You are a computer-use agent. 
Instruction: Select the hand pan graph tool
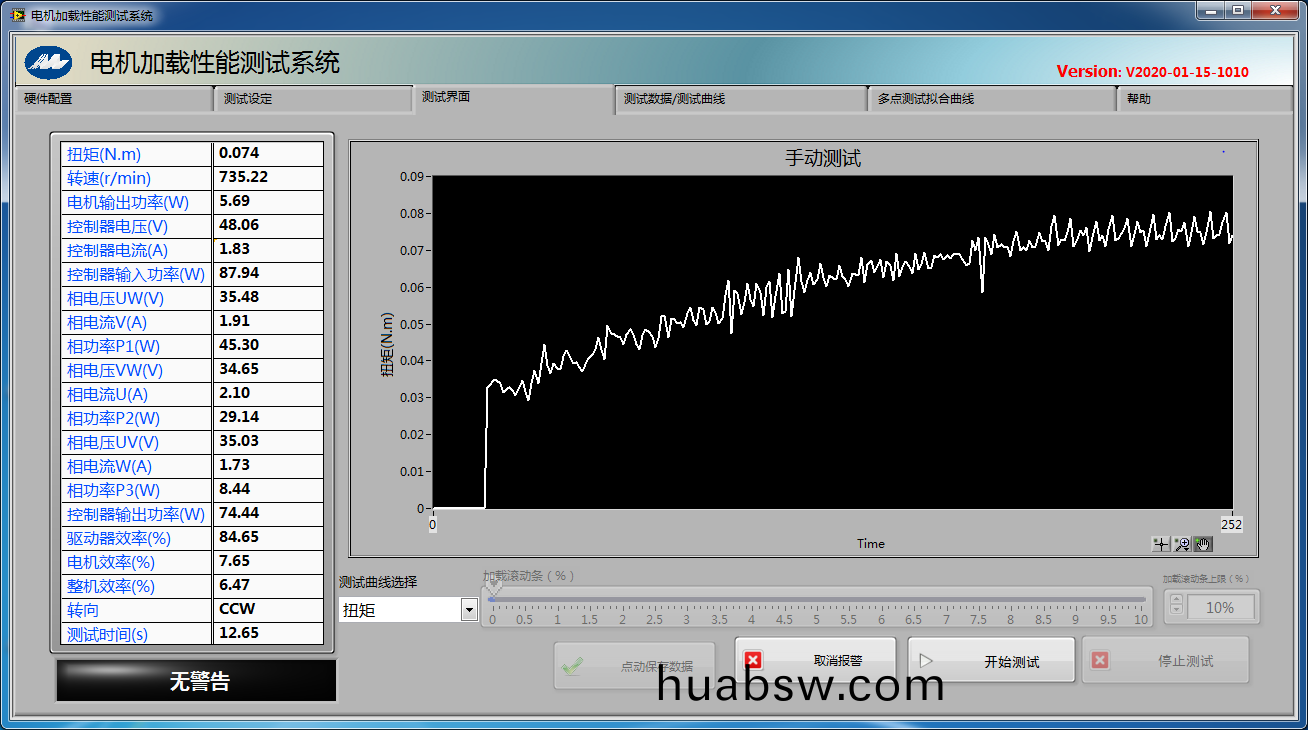[x=1203, y=544]
